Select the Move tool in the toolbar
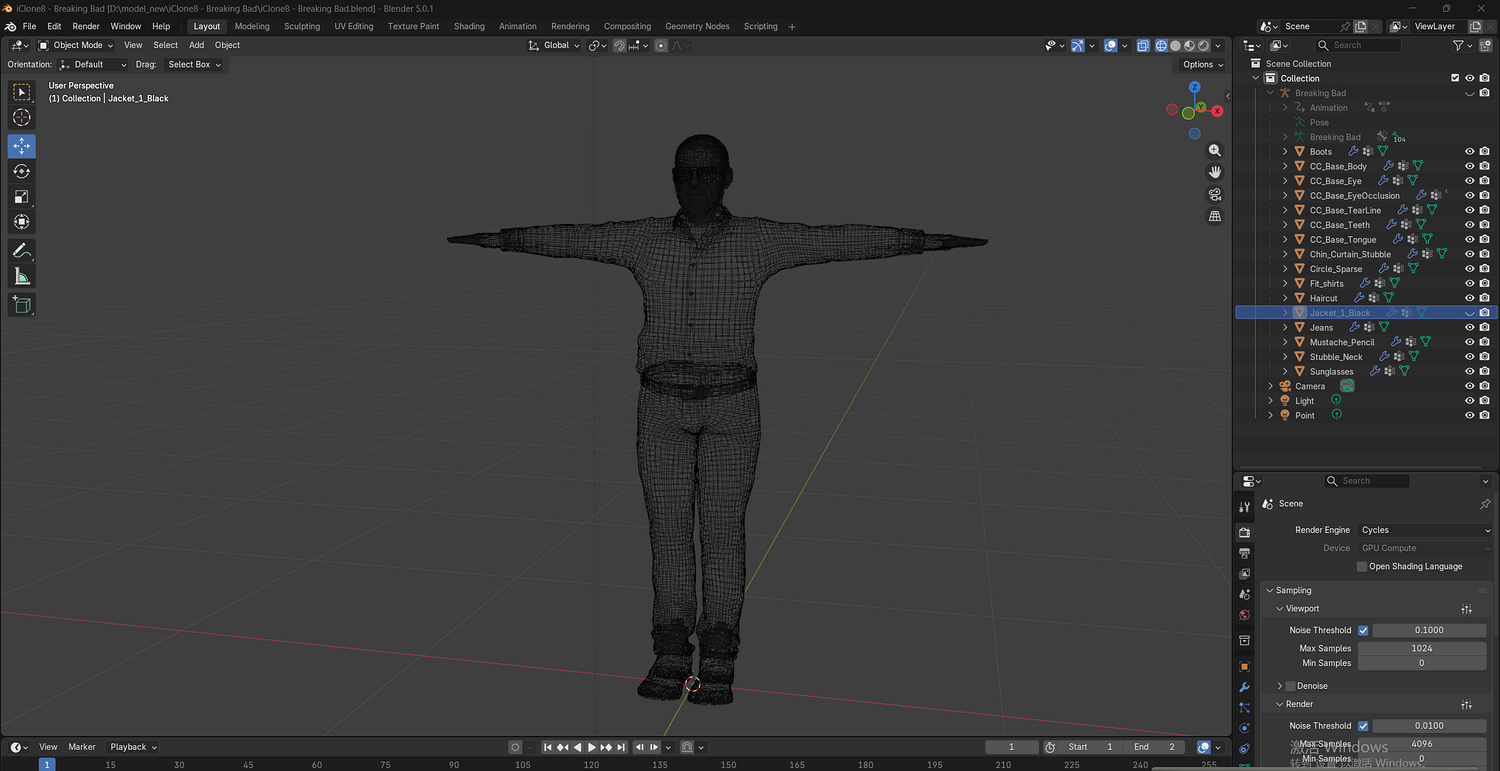This screenshot has height=771, width=1500. pyautogui.click(x=21, y=146)
